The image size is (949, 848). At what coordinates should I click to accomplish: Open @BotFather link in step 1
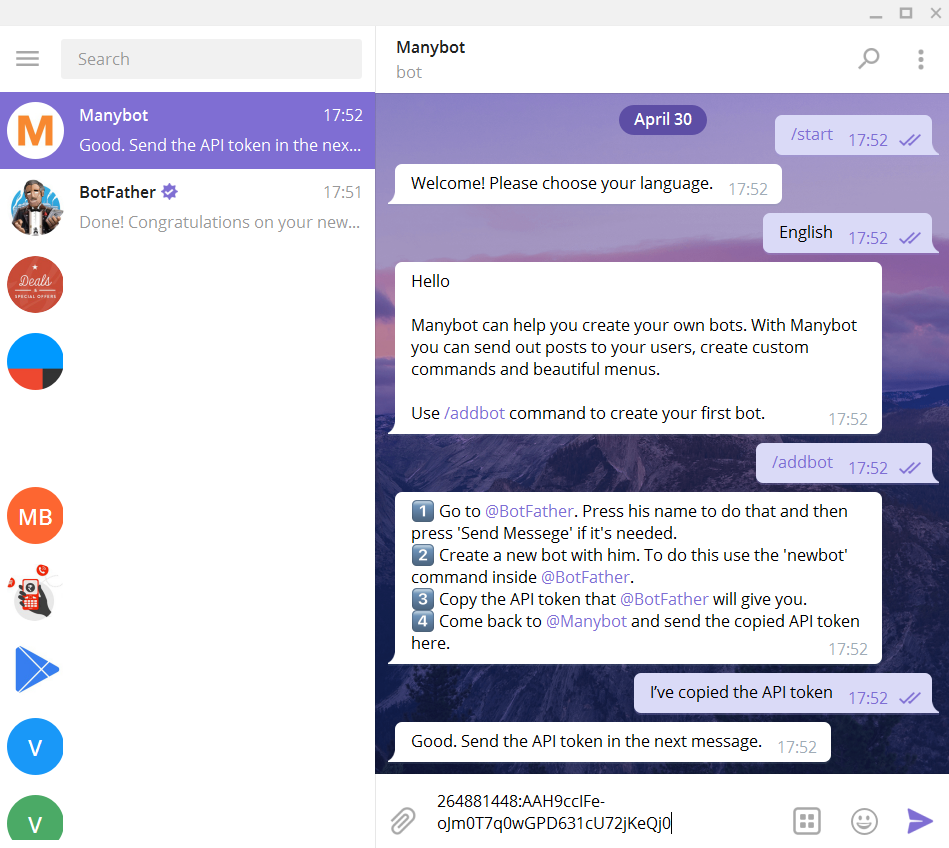click(529, 511)
